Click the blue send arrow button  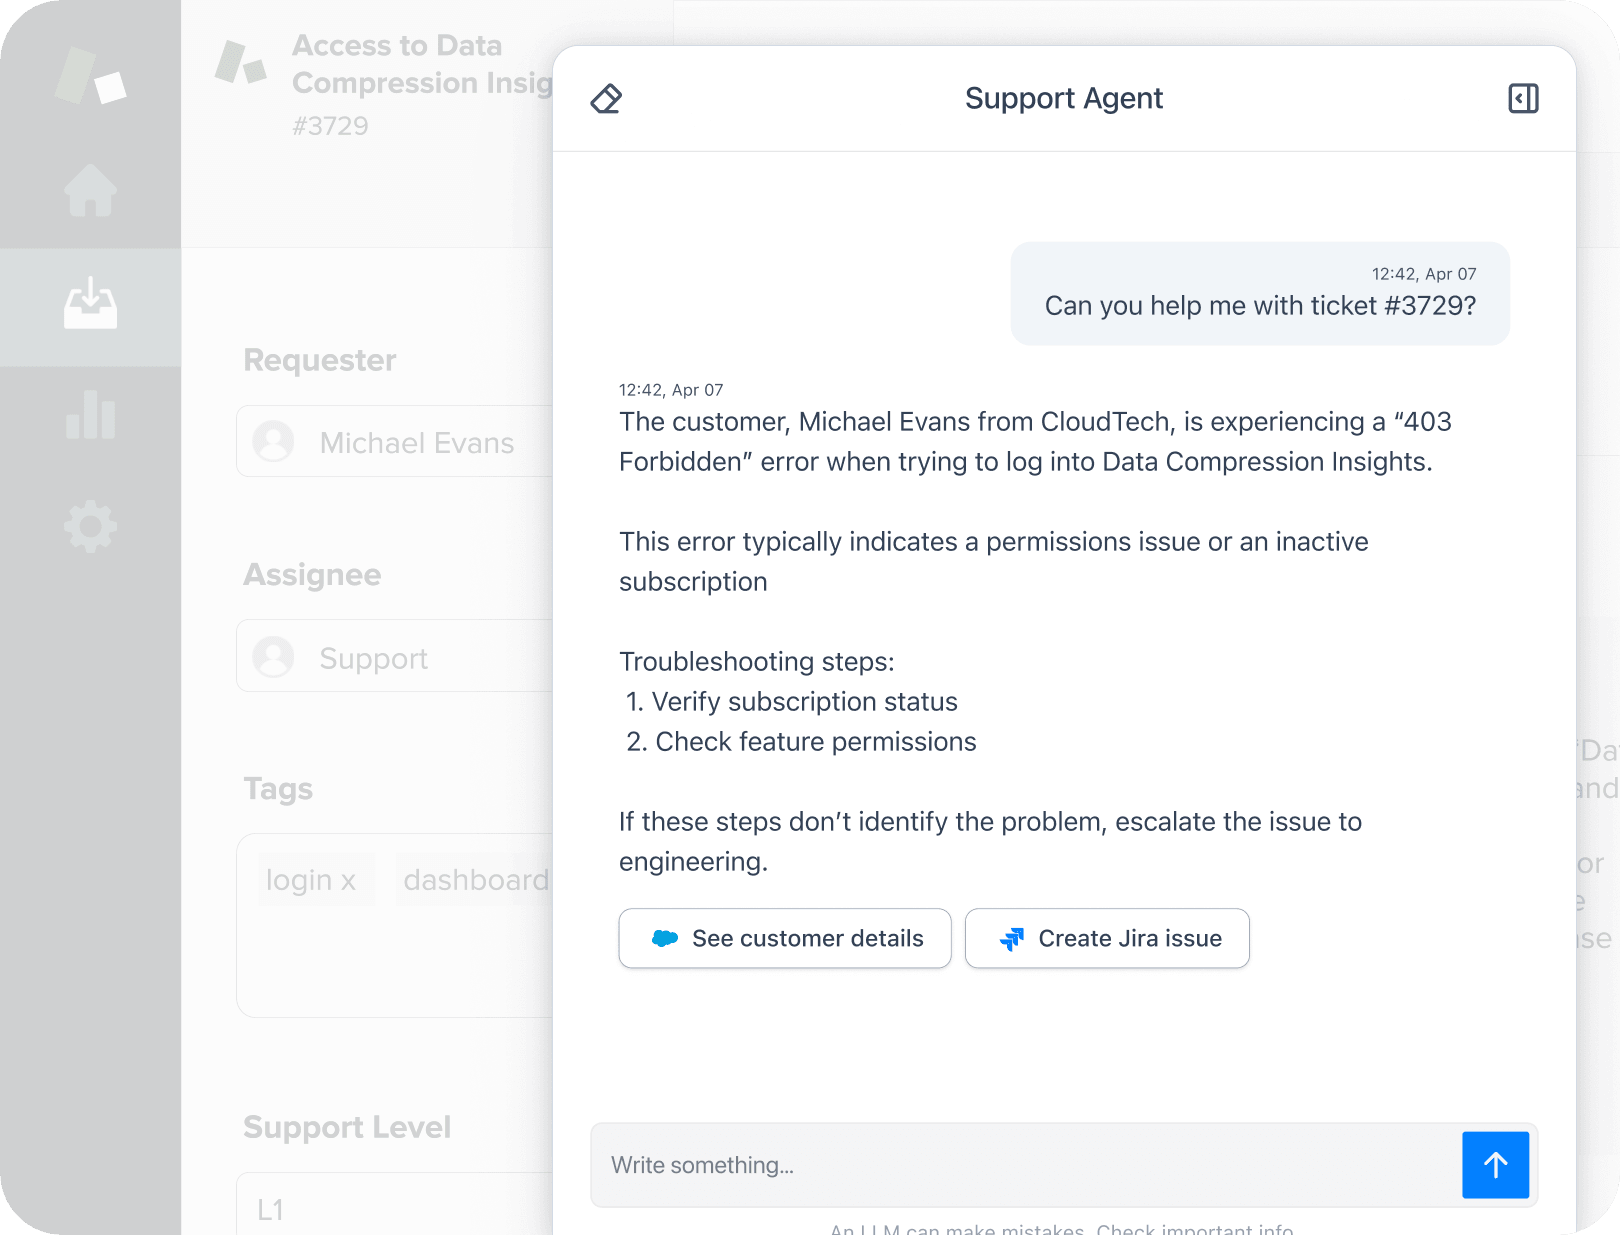1495,1165
